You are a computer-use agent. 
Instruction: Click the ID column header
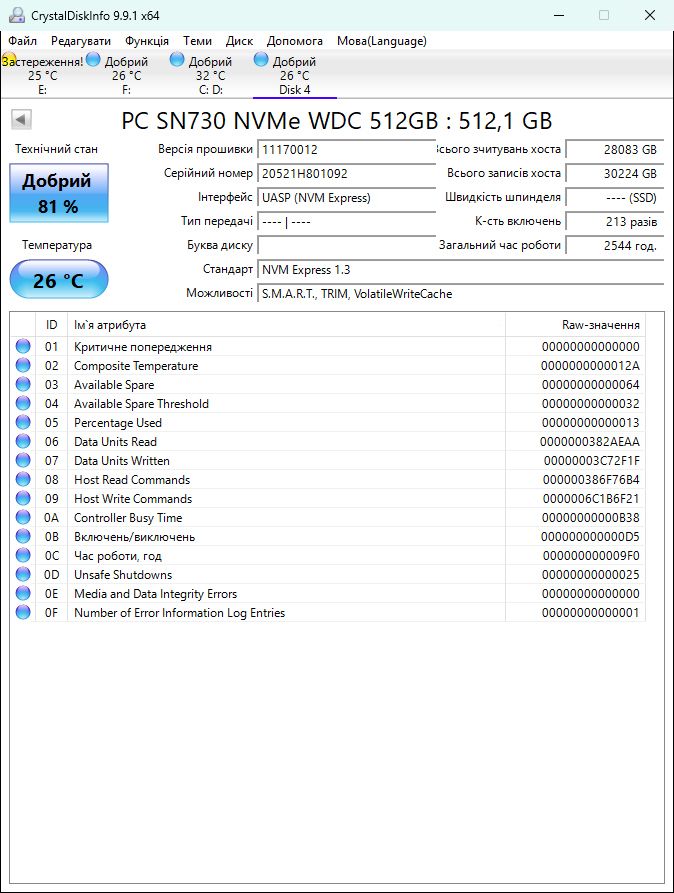tap(51, 325)
